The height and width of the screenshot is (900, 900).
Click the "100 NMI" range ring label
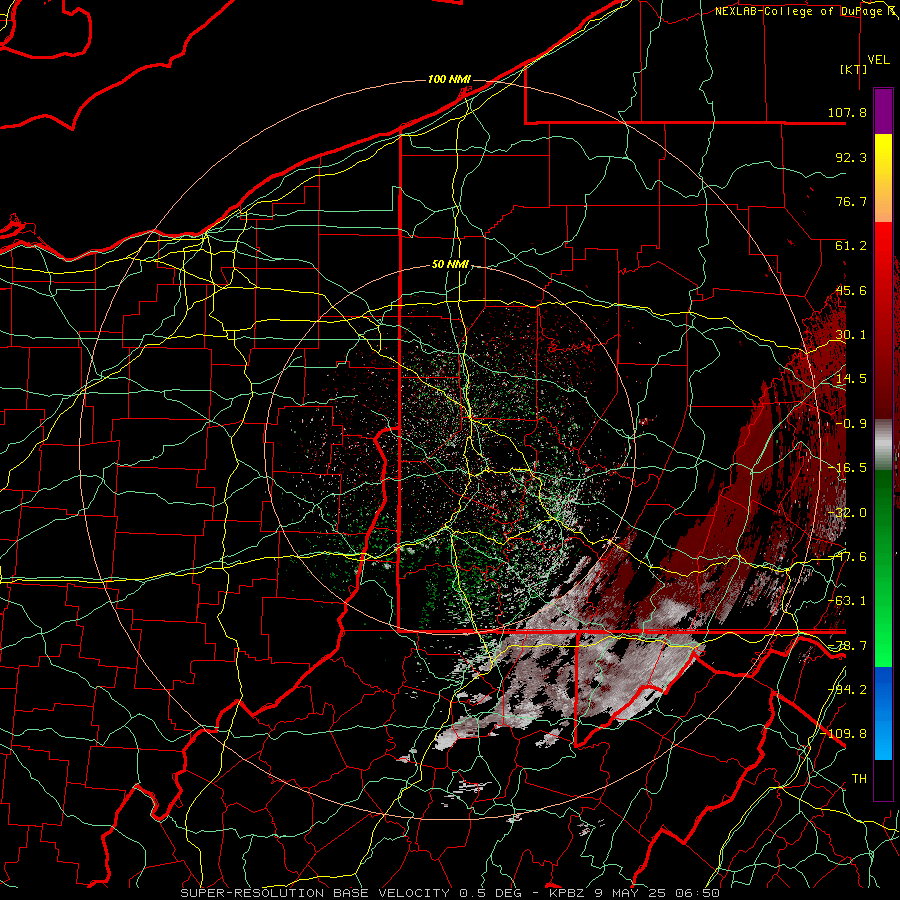tap(449, 79)
